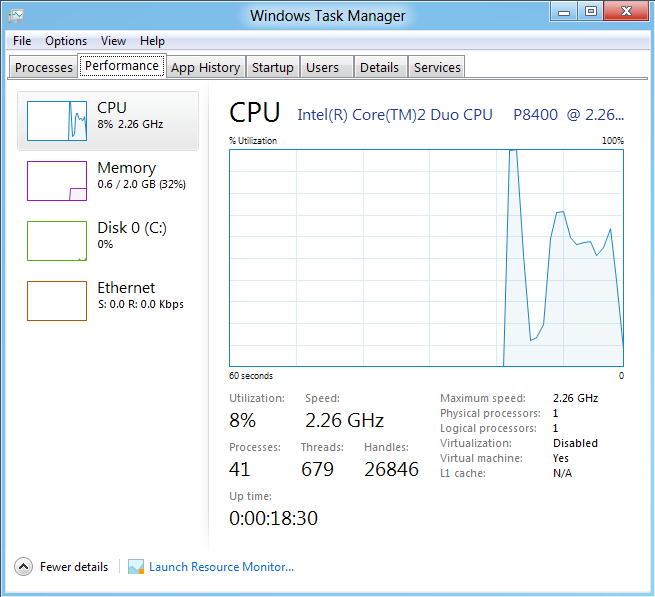Click the CPU utilization graph
The height and width of the screenshot is (597, 655).
[426, 258]
